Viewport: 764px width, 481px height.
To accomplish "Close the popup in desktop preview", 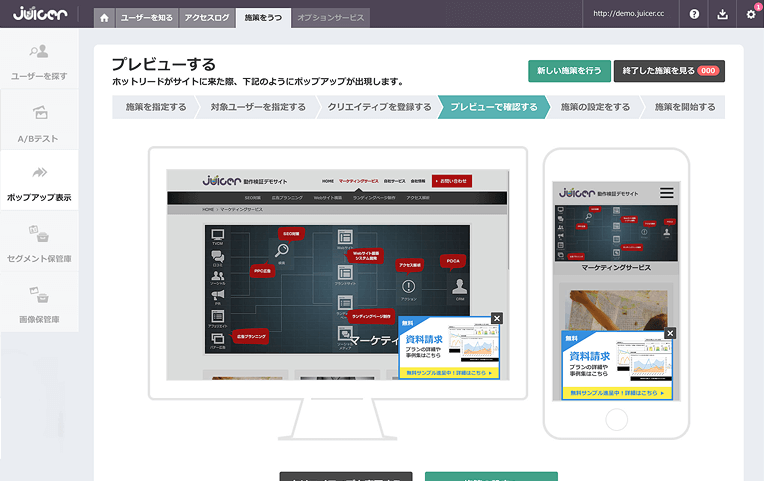I will pos(497,318).
